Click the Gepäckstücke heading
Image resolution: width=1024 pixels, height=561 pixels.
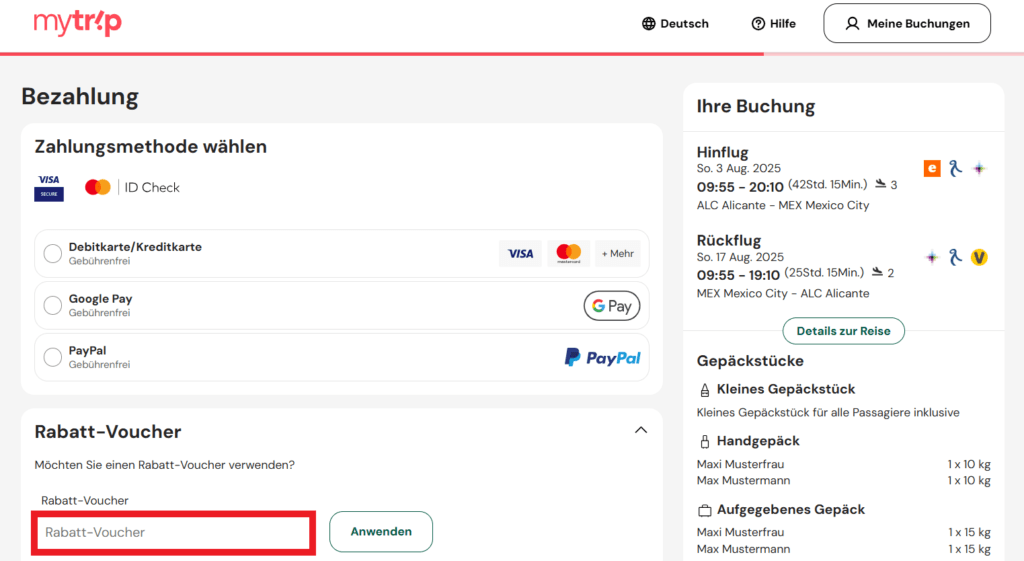pos(750,361)
